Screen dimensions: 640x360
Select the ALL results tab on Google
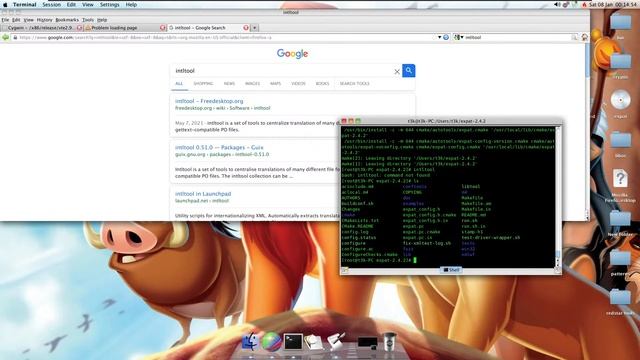tap(179, 84)
